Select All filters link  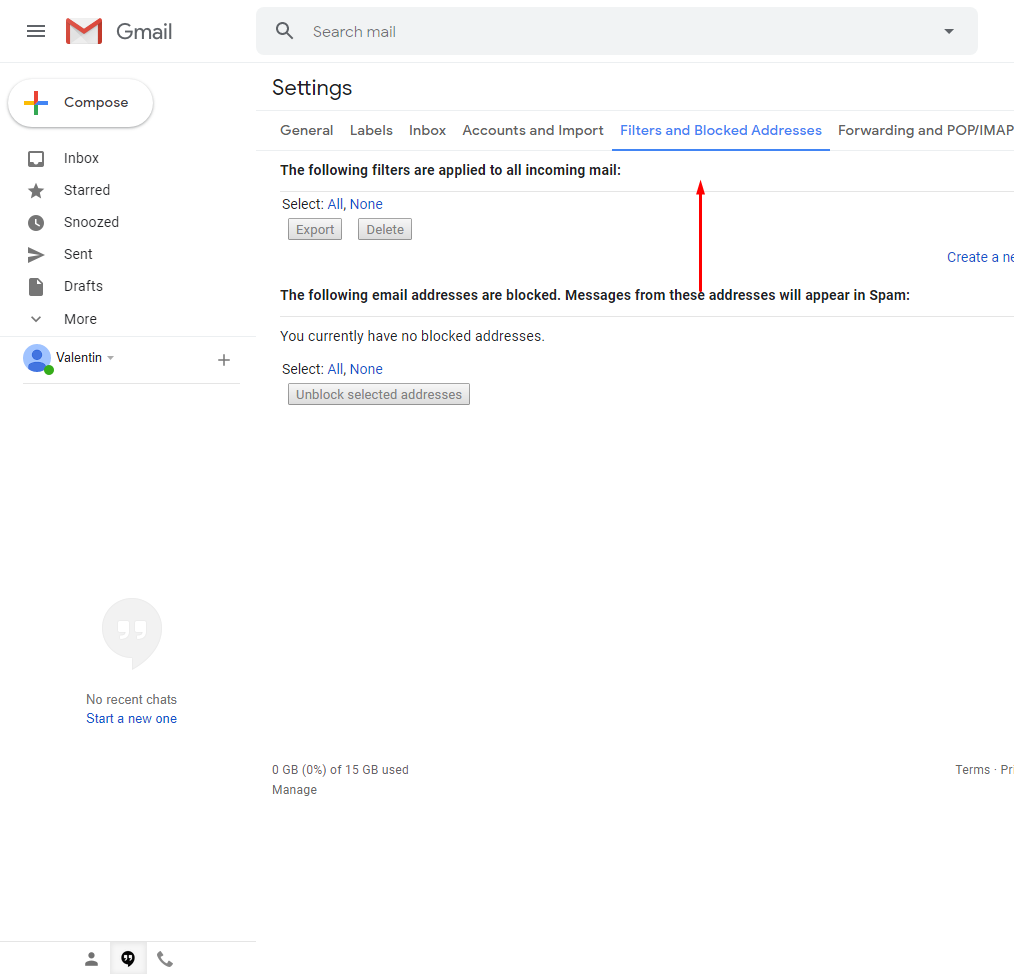(x=335, y=204)
